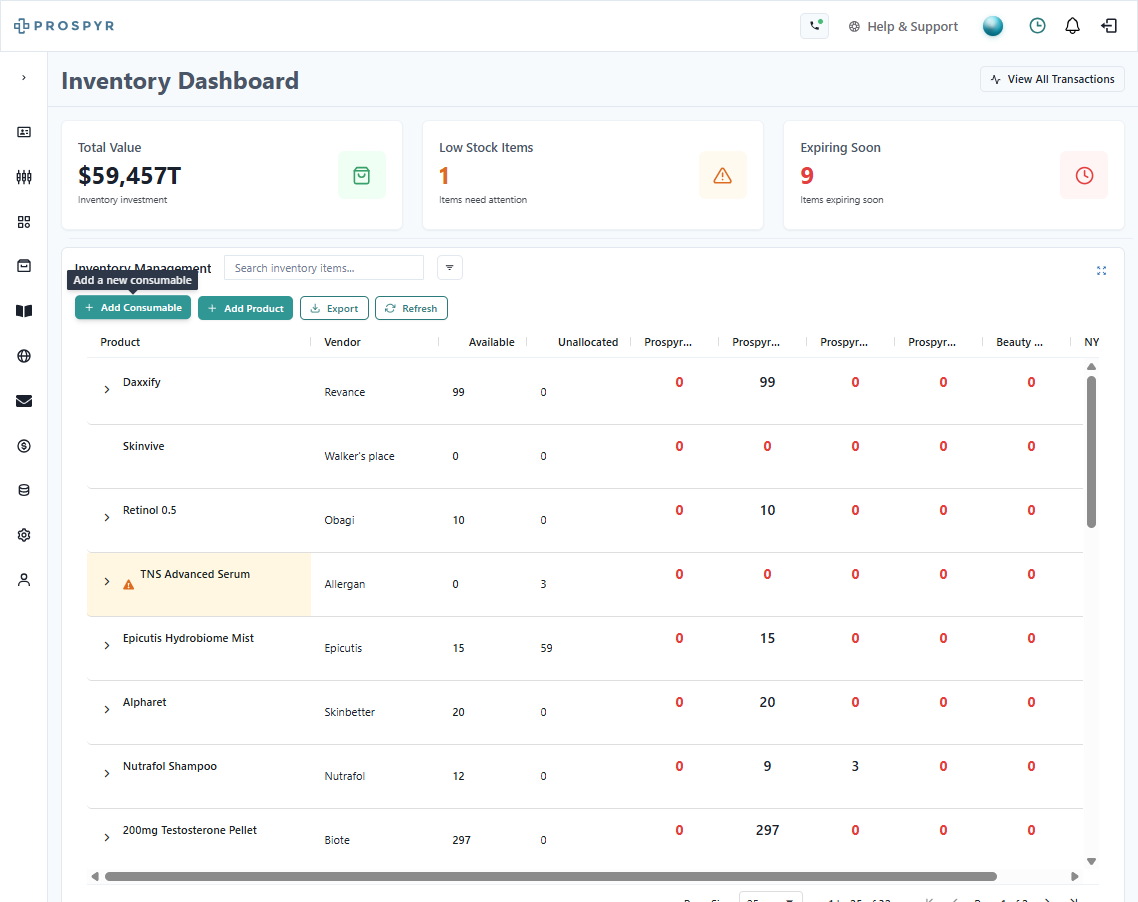1138x902 pixels.
Task: Expand the Daxxify row
Action: [x=107, y=390]
